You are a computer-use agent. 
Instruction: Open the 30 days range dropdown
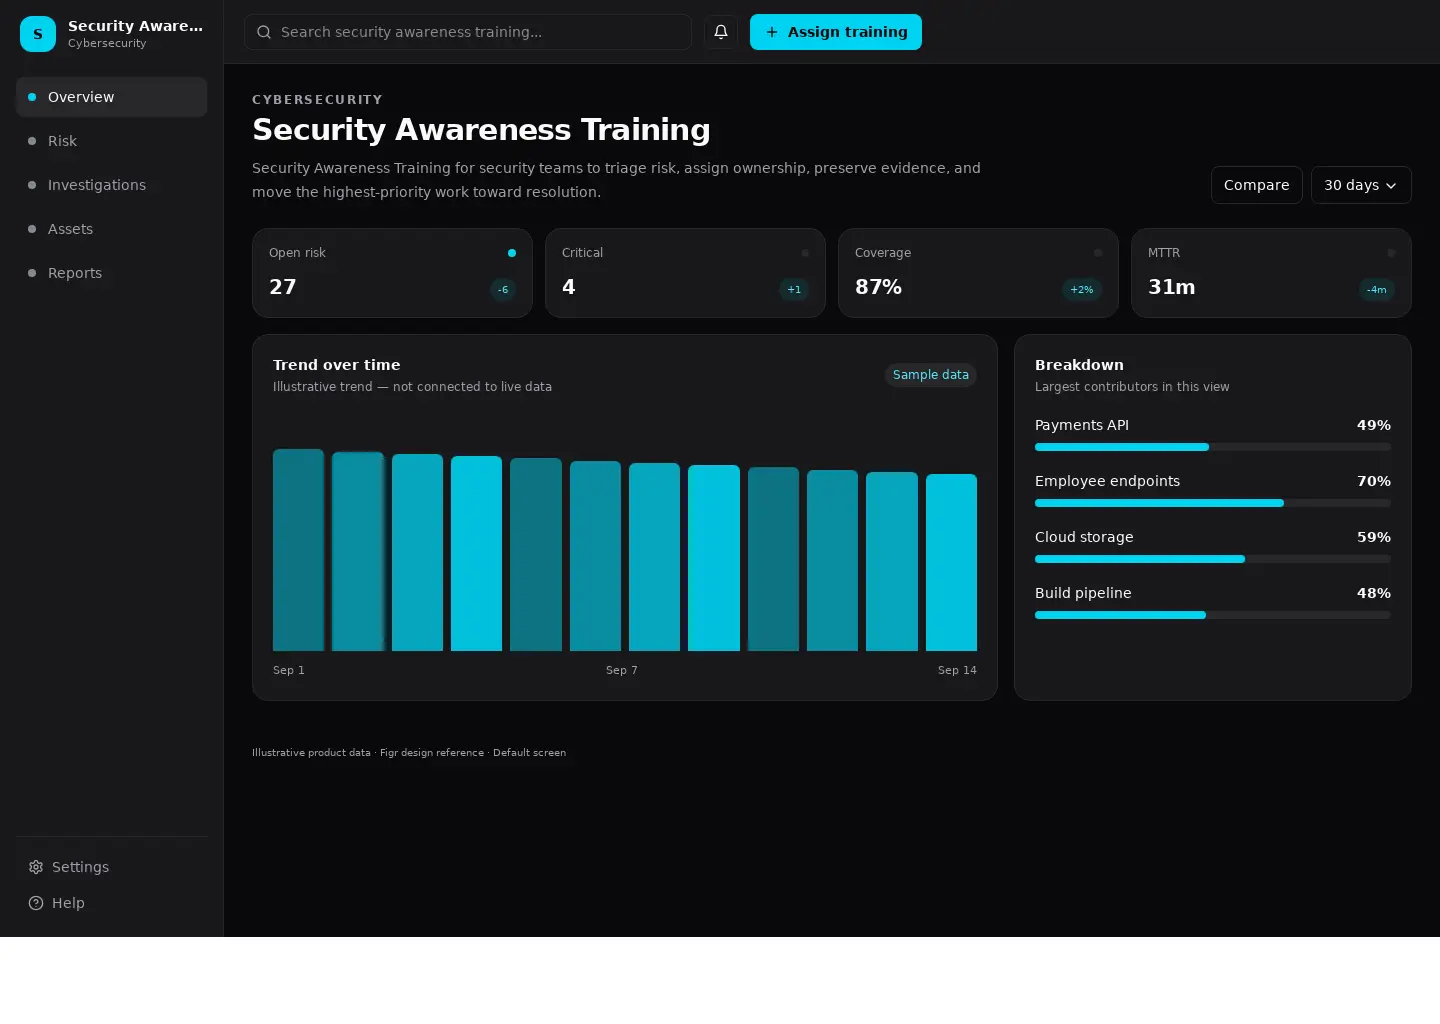(x=1361, y=185)
